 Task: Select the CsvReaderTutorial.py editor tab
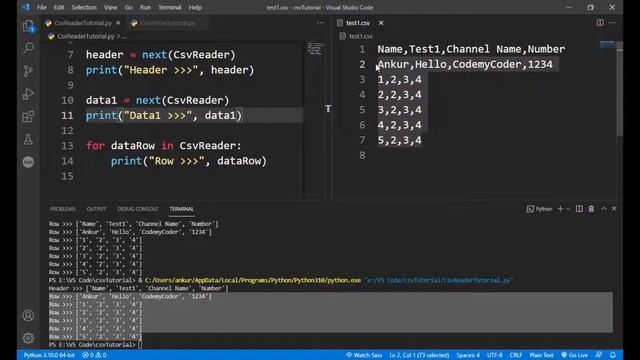coord(83,23)
